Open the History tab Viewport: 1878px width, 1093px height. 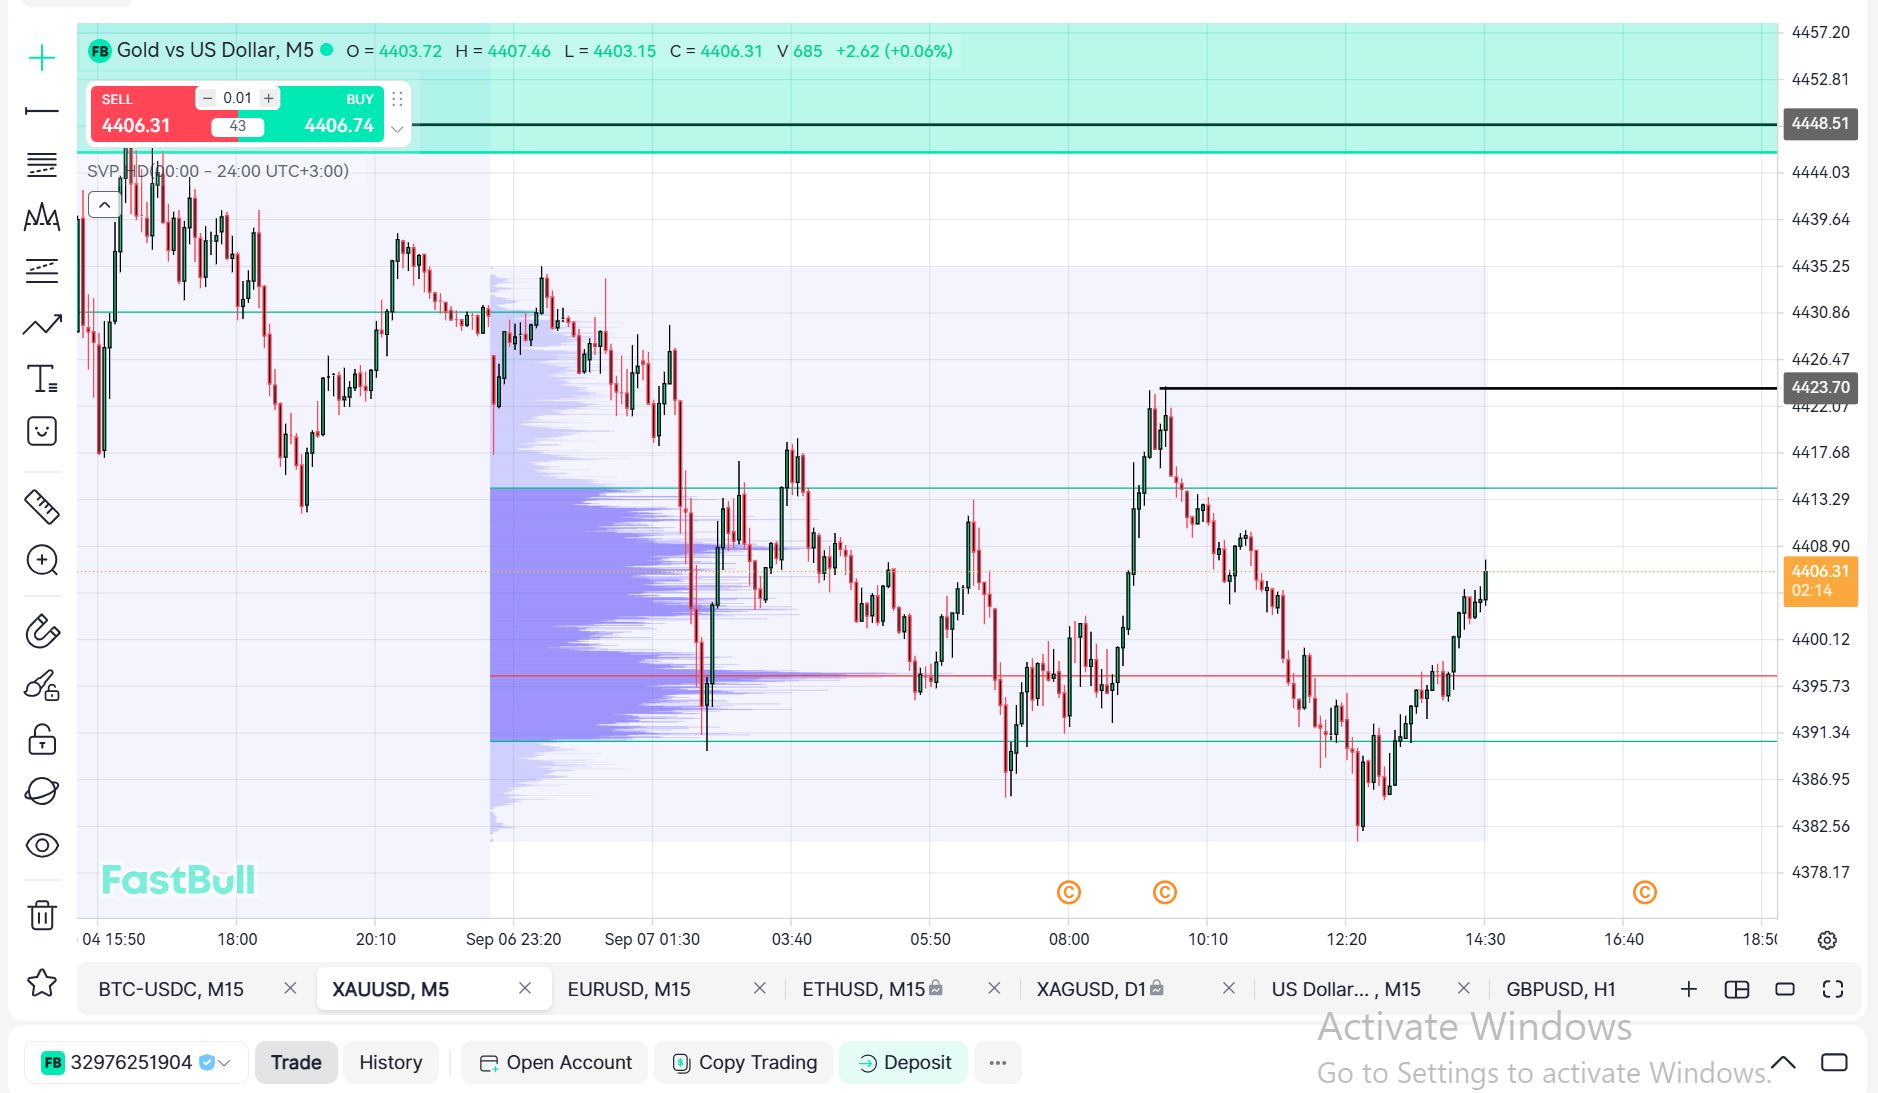(391, 1062)
